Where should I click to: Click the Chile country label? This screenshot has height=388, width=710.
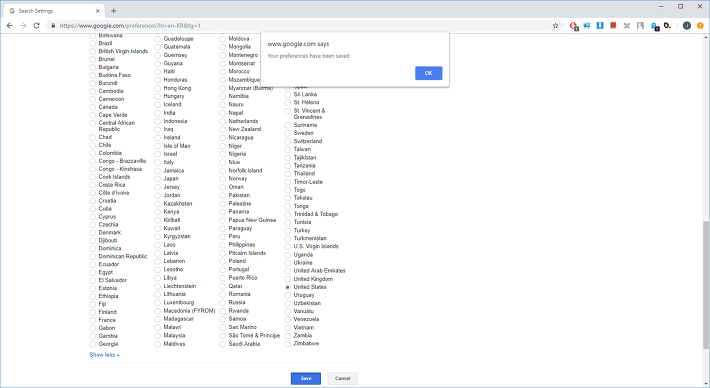pyautogui.click(x=105, y=145)
